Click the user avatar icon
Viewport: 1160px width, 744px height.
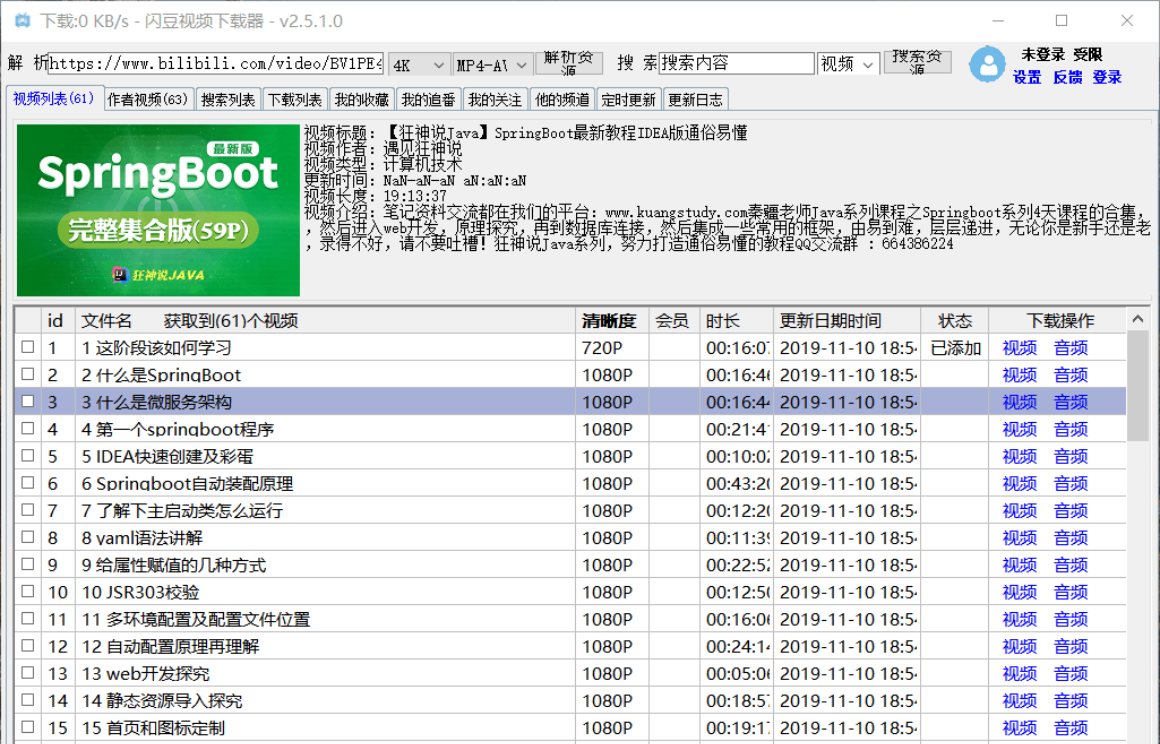click(x=986, y=65)
